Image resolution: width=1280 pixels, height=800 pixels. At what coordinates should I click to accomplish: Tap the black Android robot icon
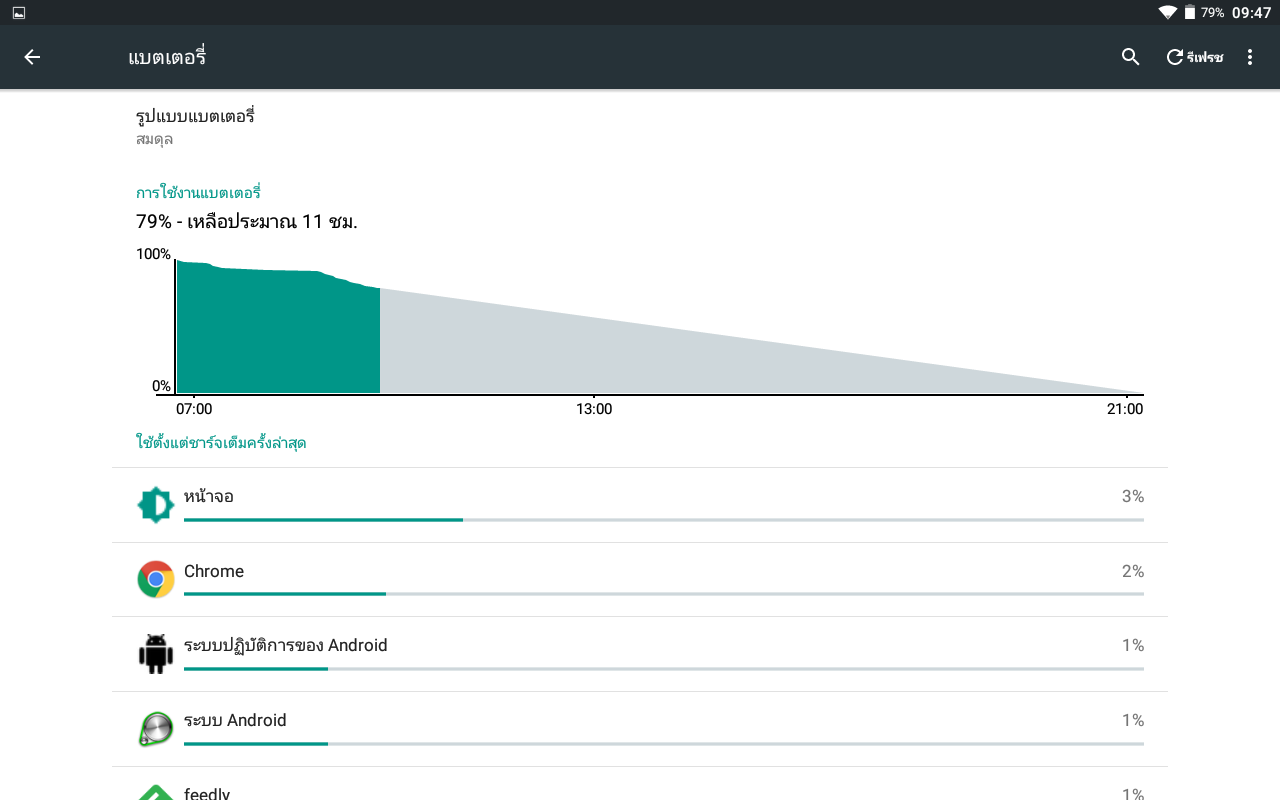(x=155, y=654)
